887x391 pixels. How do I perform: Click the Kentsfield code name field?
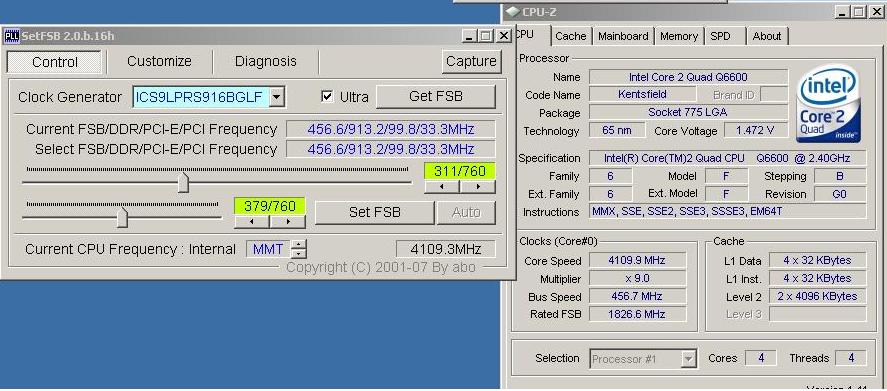pos(642,94)
